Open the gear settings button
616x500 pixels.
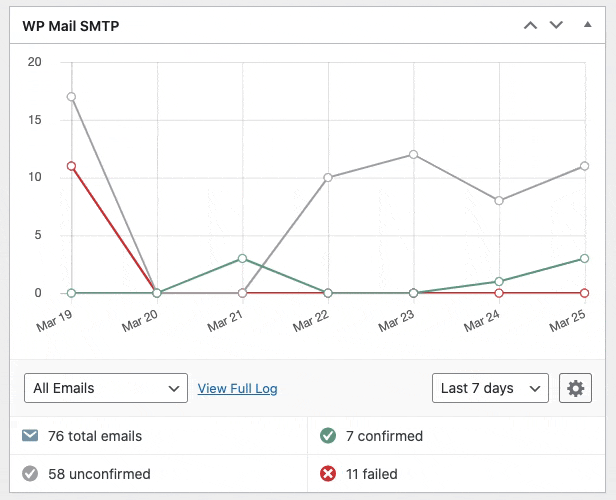[575, 388]
